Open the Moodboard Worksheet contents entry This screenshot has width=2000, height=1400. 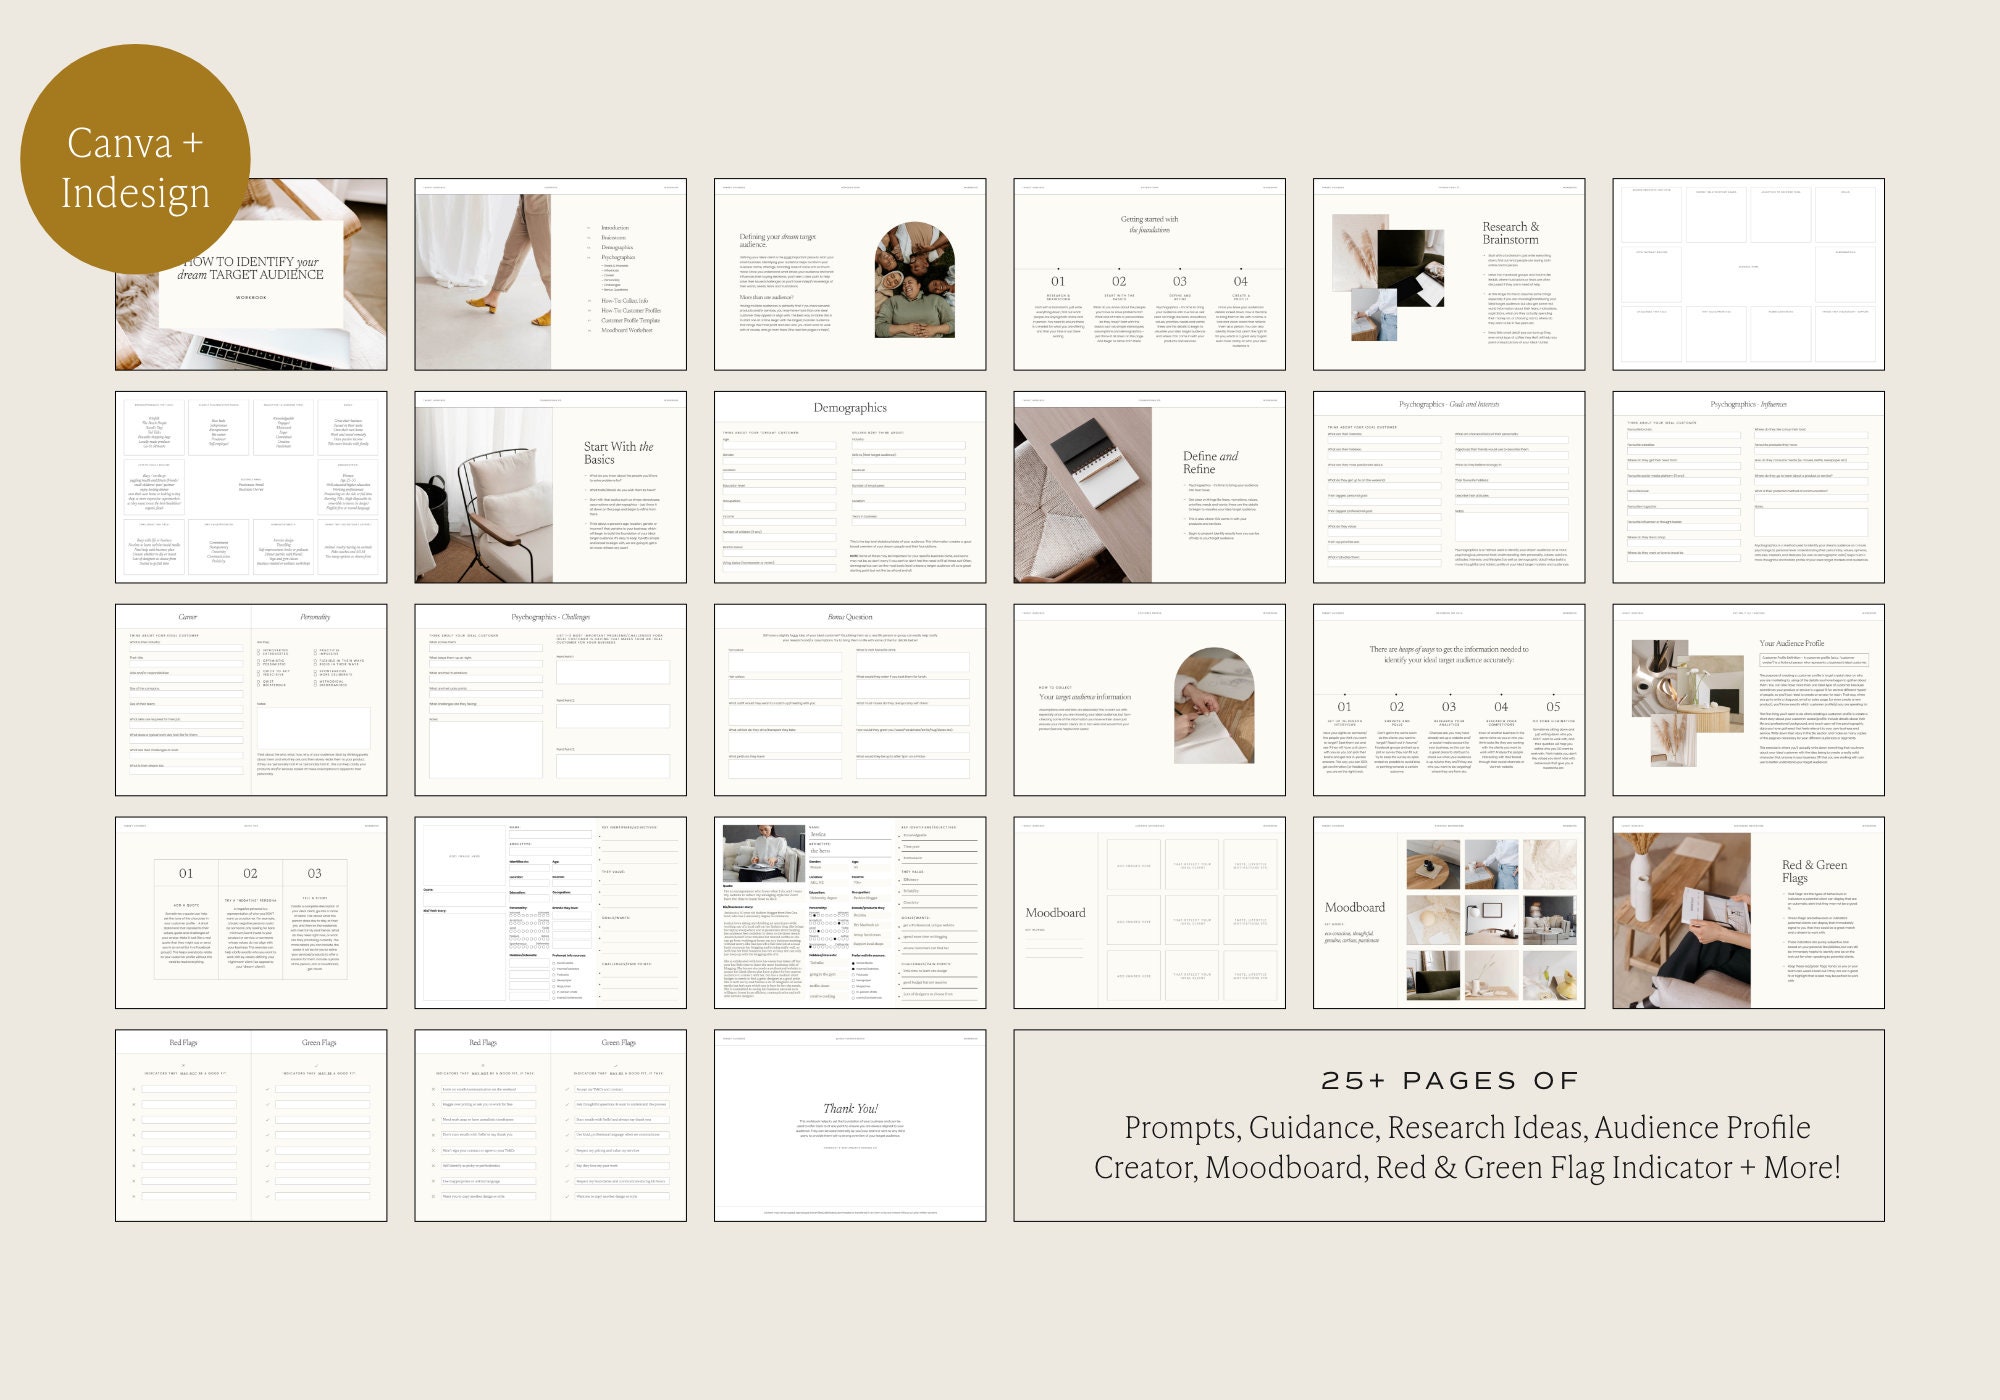coord(627,330)
